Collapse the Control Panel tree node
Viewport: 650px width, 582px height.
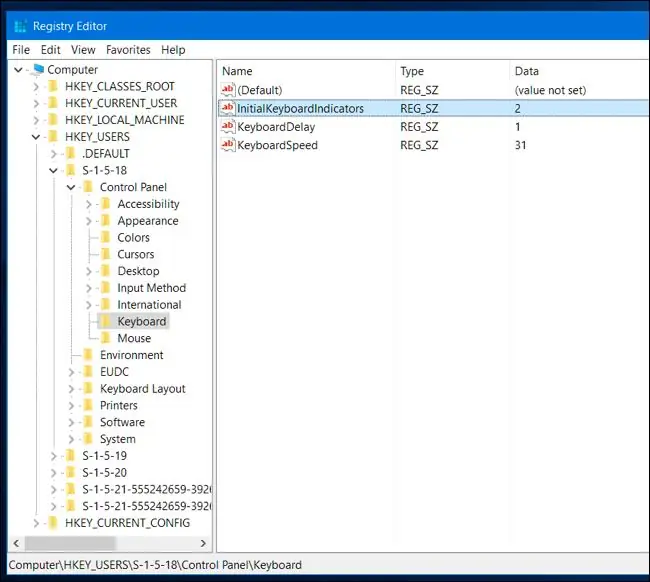(71, 187)
